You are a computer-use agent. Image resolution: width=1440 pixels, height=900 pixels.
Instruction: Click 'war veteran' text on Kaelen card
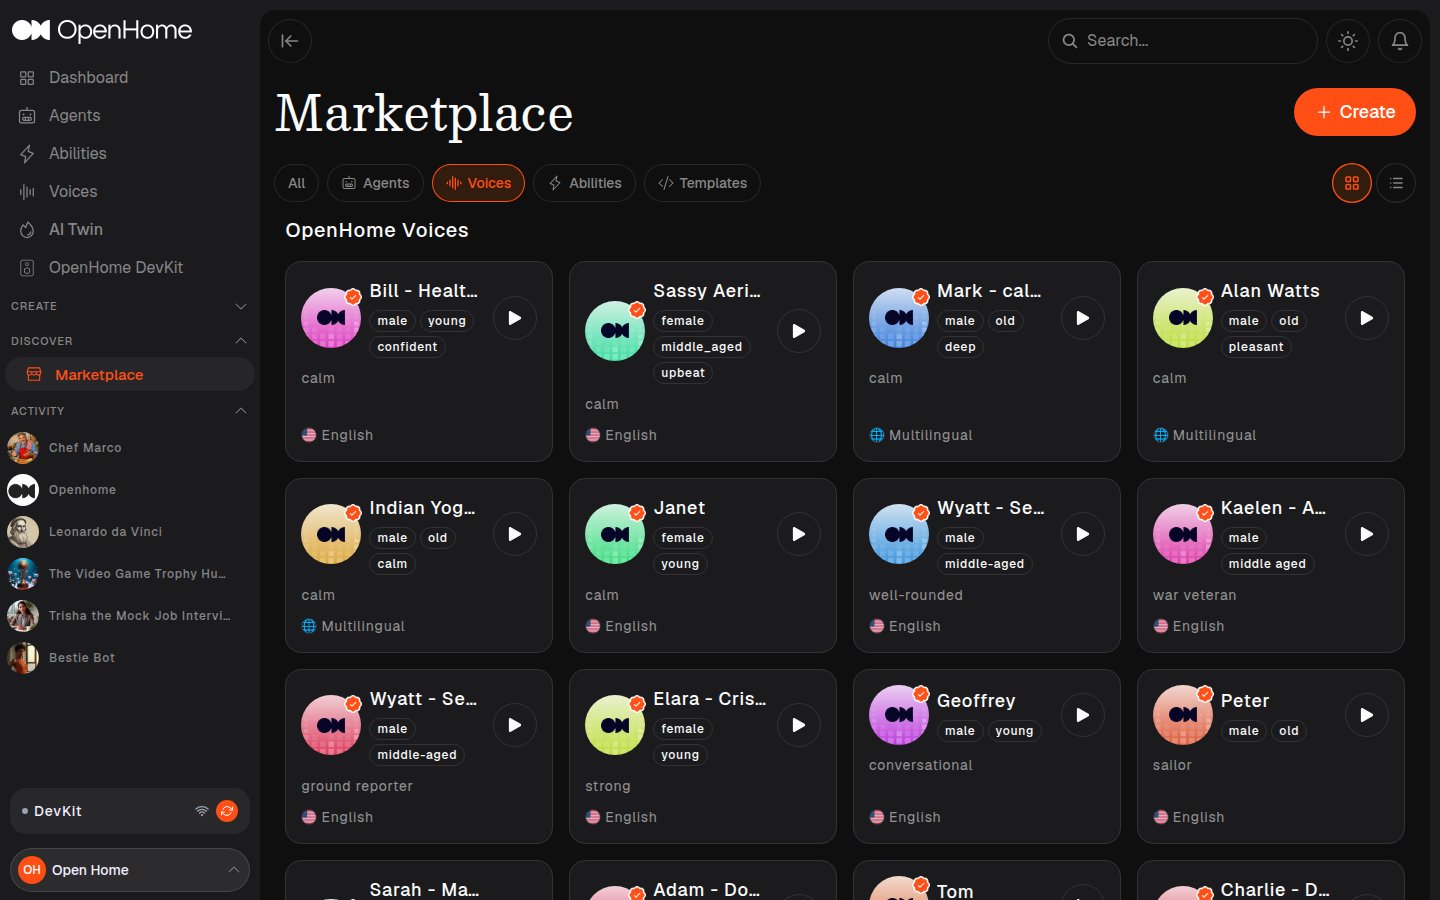click(x=1195, y=595)
